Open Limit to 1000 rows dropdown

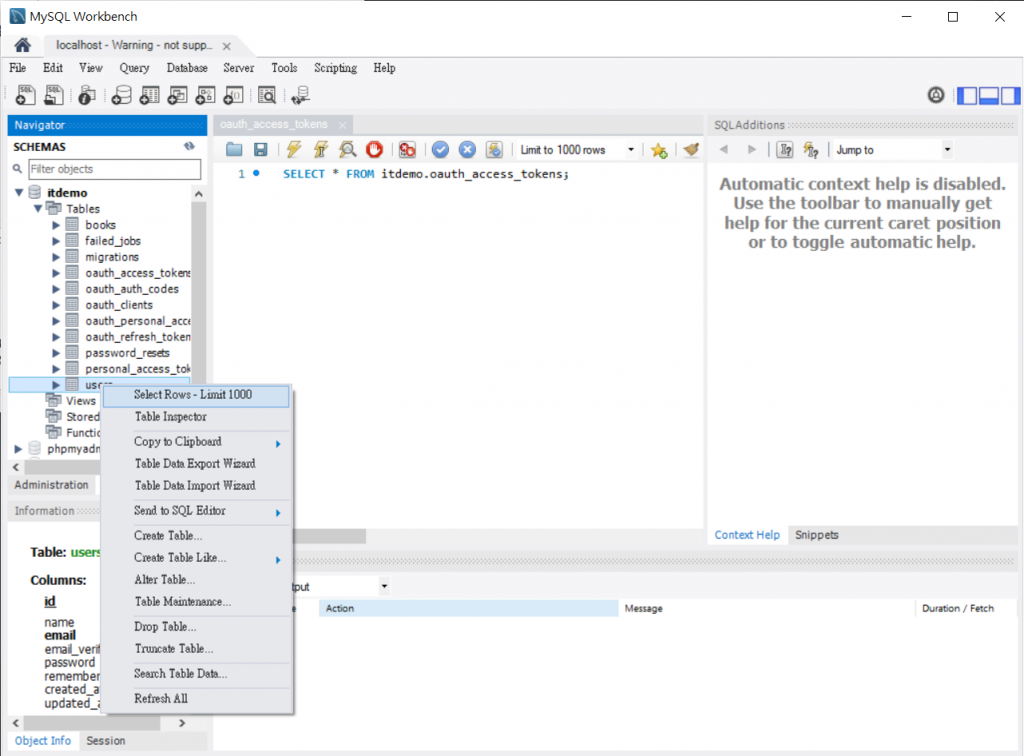coord(631,150)
